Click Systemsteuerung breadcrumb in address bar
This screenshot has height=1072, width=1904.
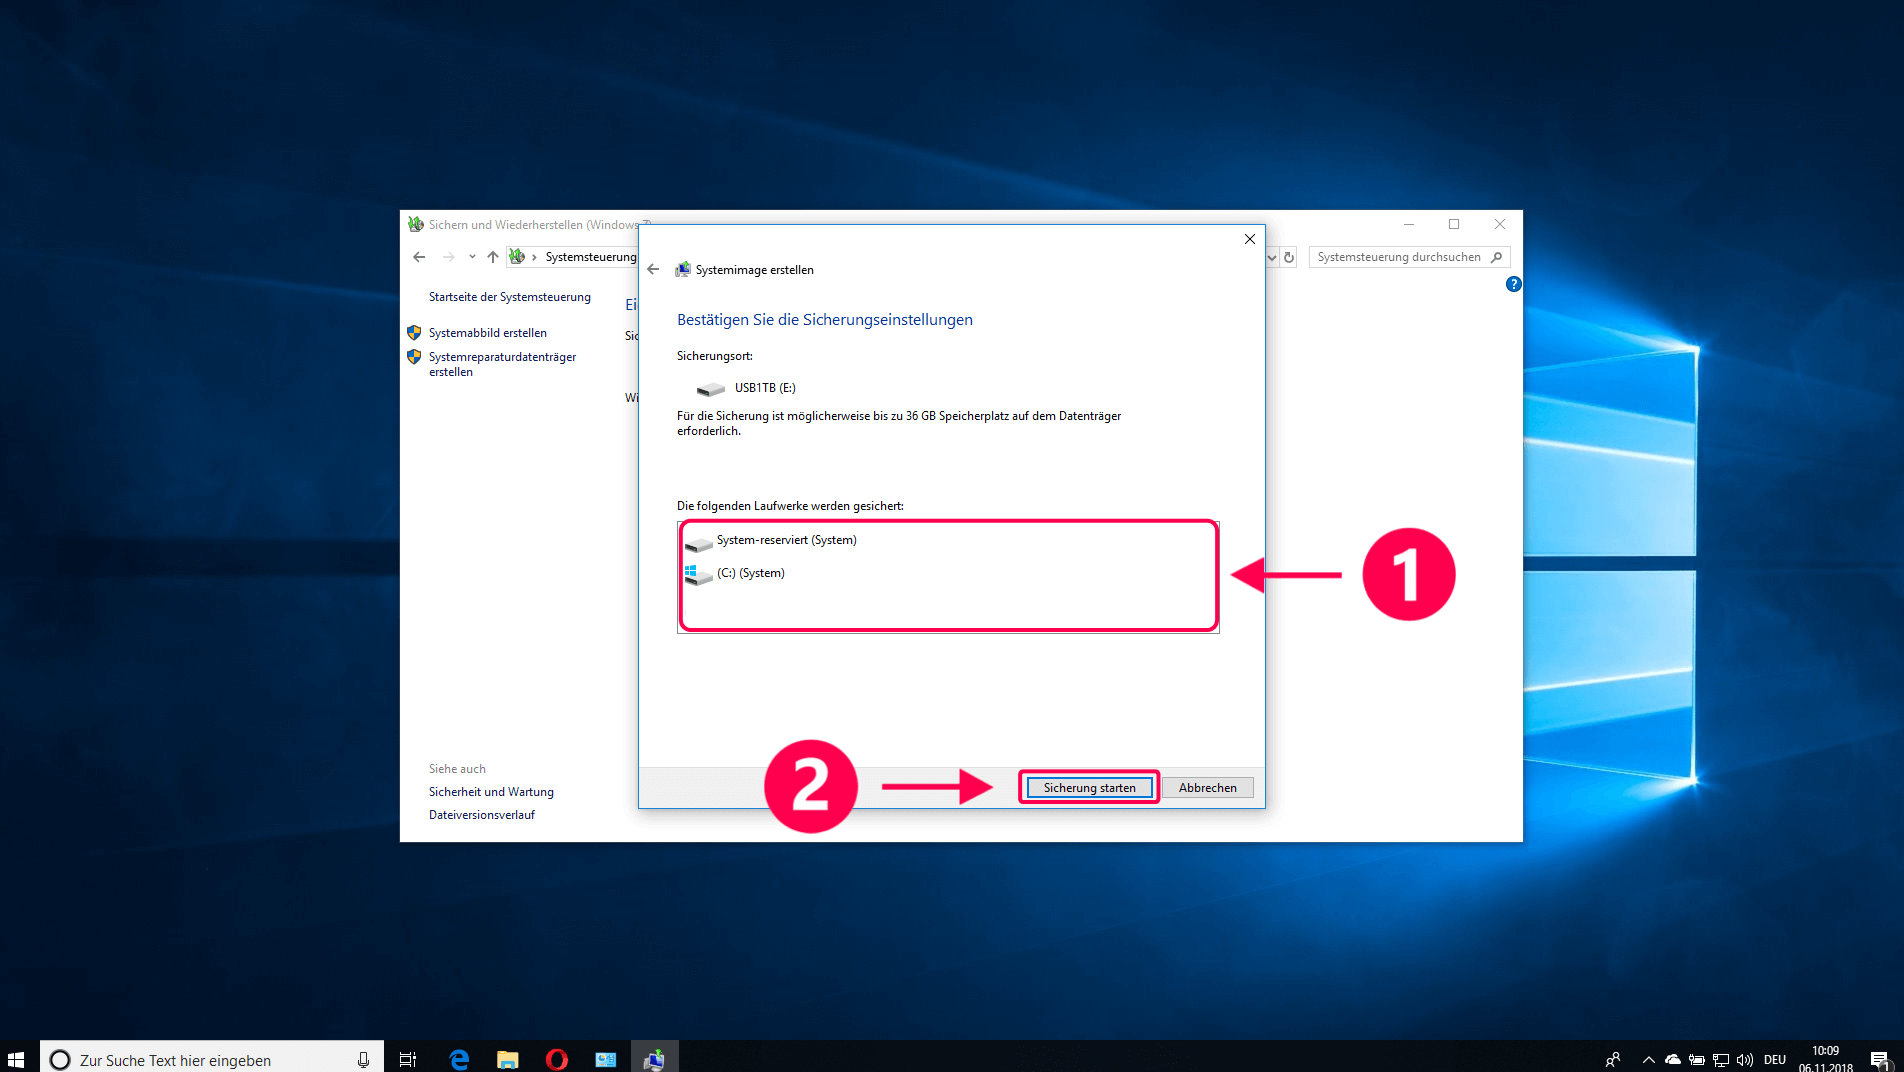click(x=590, y=257)
